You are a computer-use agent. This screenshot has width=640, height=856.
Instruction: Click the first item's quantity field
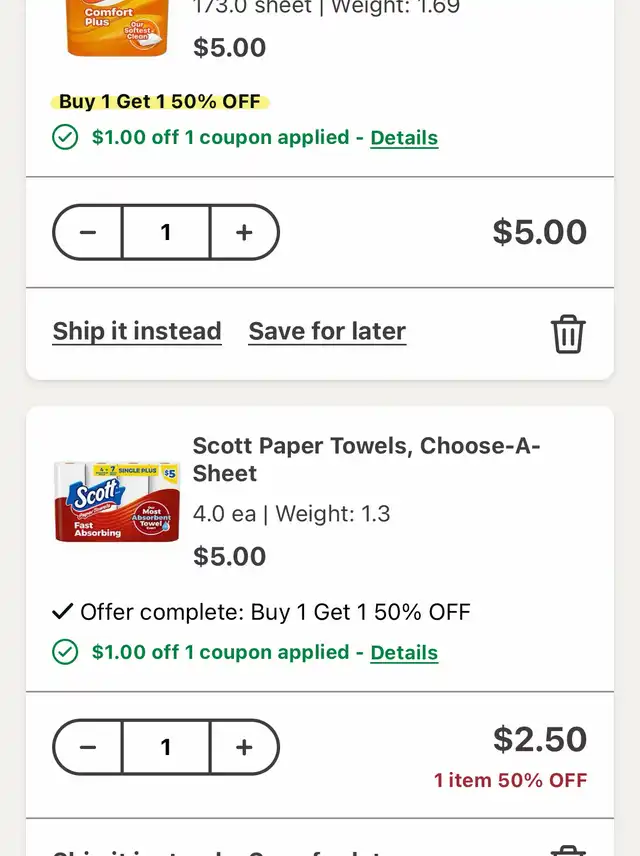166,232
